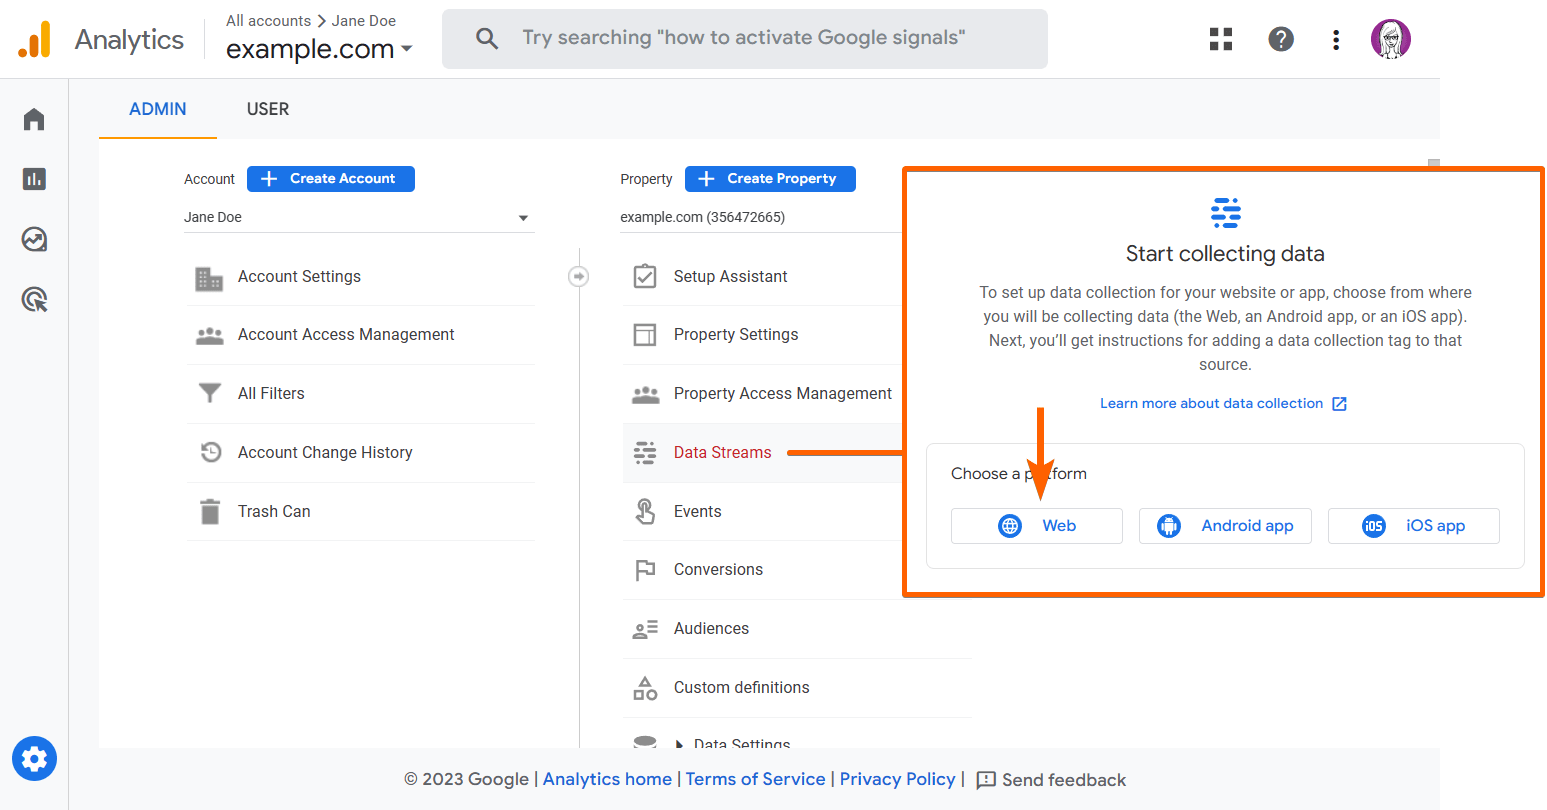The width and height of the screenshot is (1547, 810).
Task: Click the Property Access Management people icon
Action: 645,394
